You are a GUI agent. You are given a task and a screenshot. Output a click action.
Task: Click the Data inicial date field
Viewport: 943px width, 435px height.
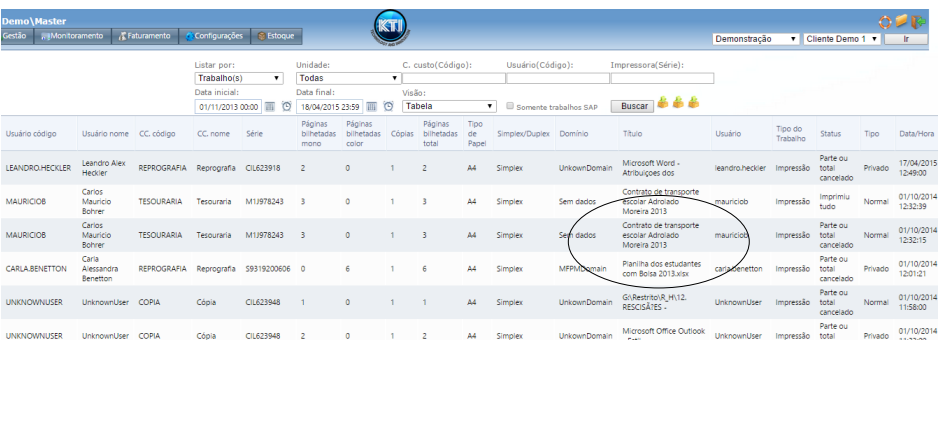point(229,107)
